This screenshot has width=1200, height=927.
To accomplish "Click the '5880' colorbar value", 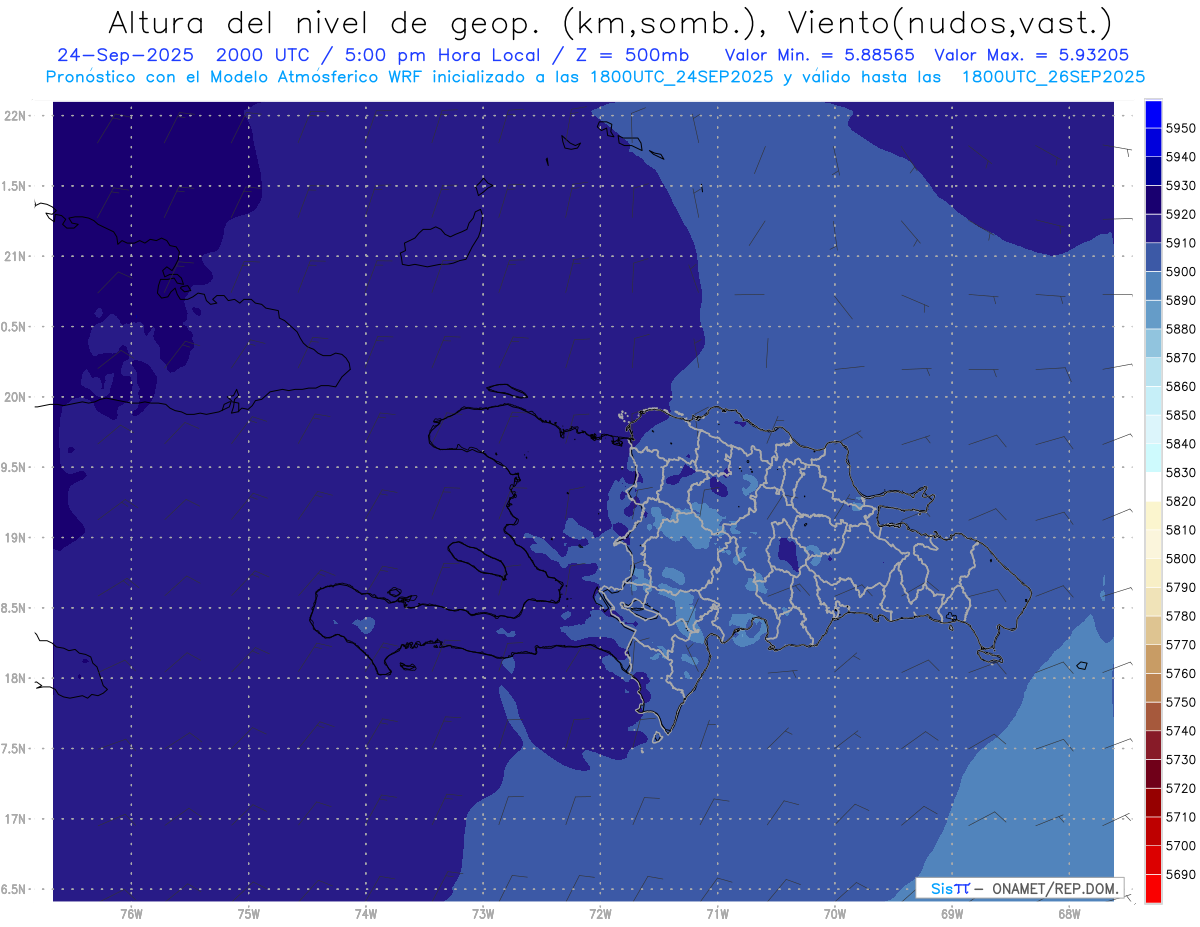I will 1180,329.
